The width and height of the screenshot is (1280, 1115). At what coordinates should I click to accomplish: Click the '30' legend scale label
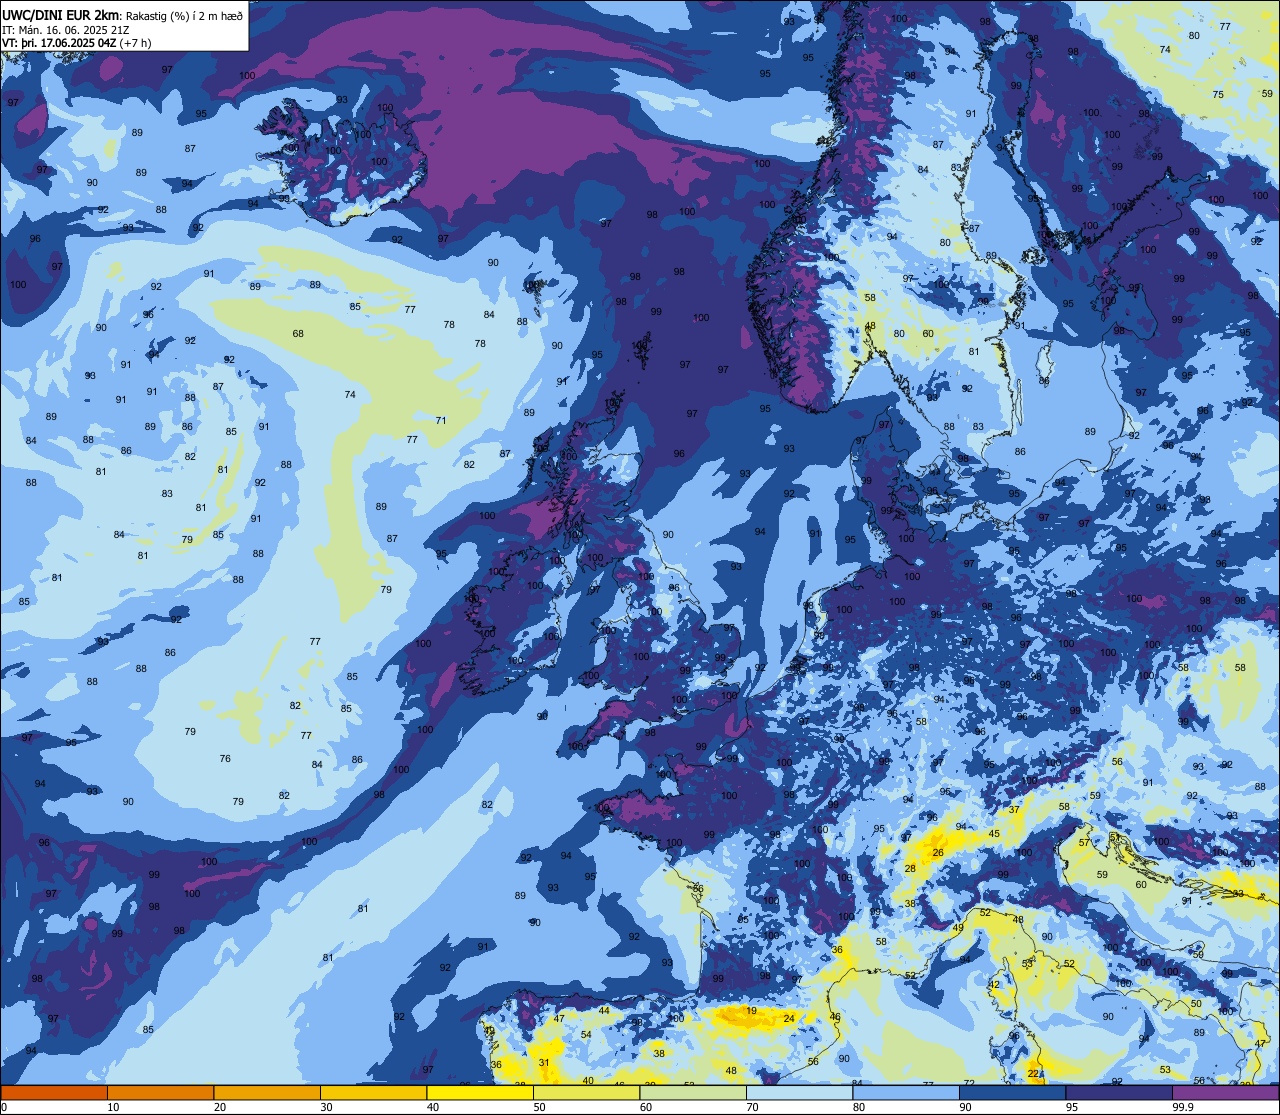[x=326, y=1107]
